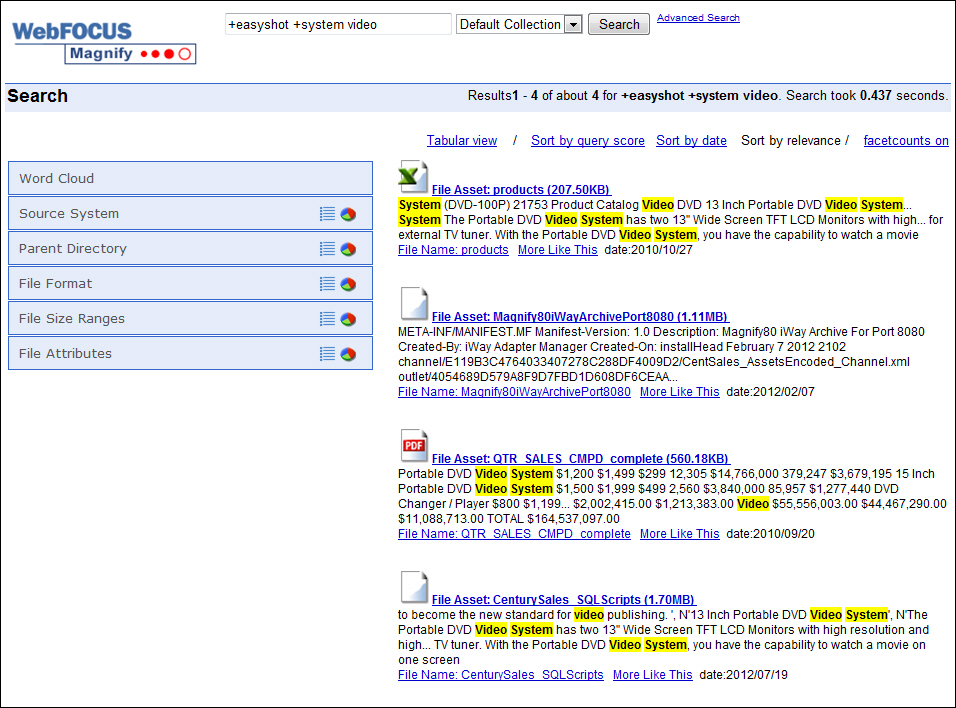Click File Name: CenturySales_SQLScripts link
This screenshot has height=708, width=956.
[x=501, y=675]
